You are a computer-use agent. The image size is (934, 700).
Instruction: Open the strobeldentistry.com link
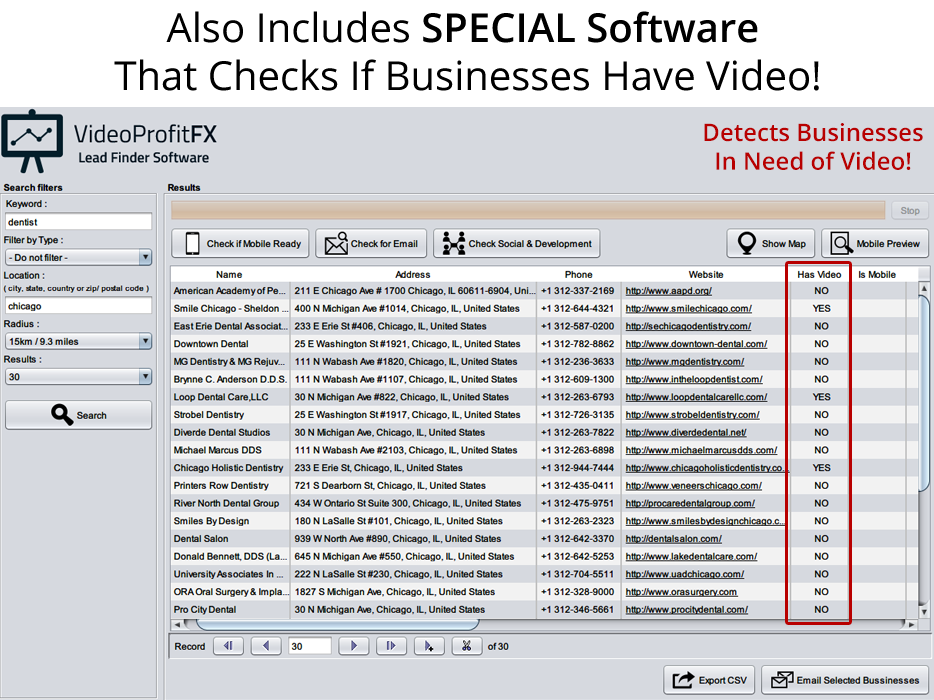click(692, 415)
